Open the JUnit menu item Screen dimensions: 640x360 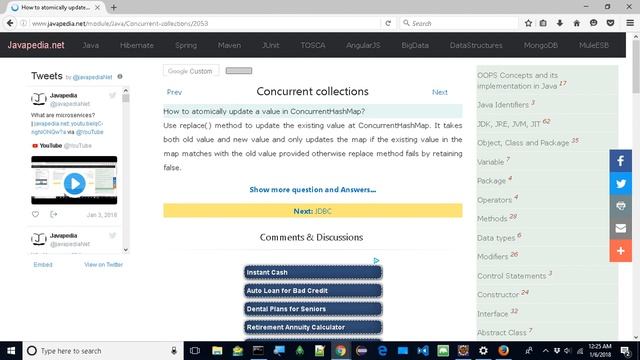pyautogui.click(x=271, y=45)
